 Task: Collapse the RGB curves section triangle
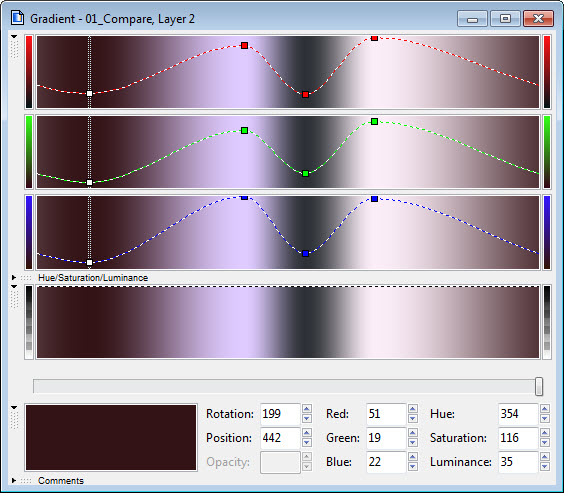[14, 36]
